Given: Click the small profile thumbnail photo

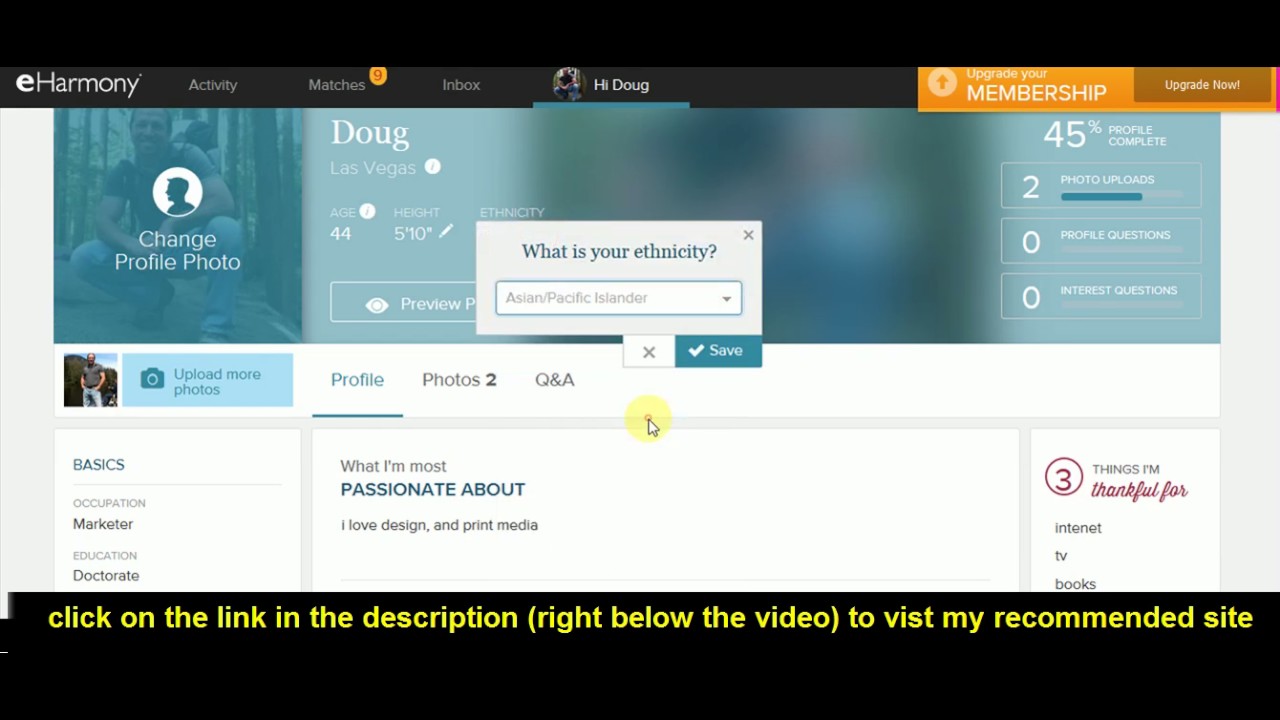Looking at the screenshot, I should point(90,380).
